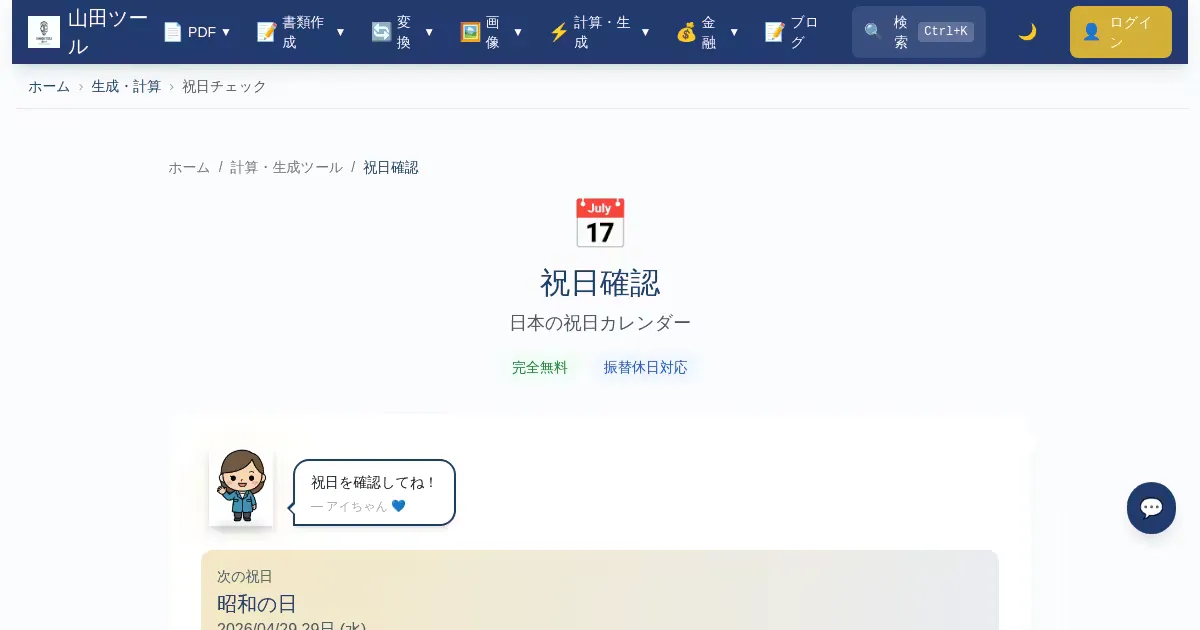Click the lightning bolt 計算・生成 icon
The image size is (1200, 630).
[x=559, y=32]
